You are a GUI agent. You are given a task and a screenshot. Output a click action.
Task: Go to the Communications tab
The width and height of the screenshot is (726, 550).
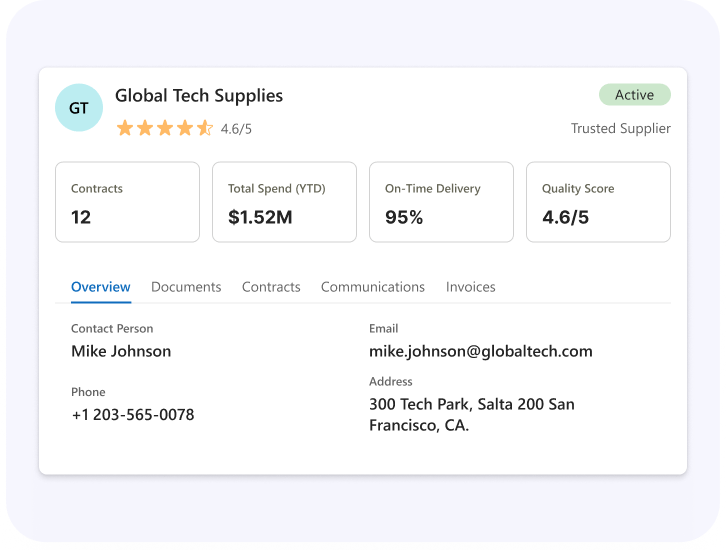point(373,287)
